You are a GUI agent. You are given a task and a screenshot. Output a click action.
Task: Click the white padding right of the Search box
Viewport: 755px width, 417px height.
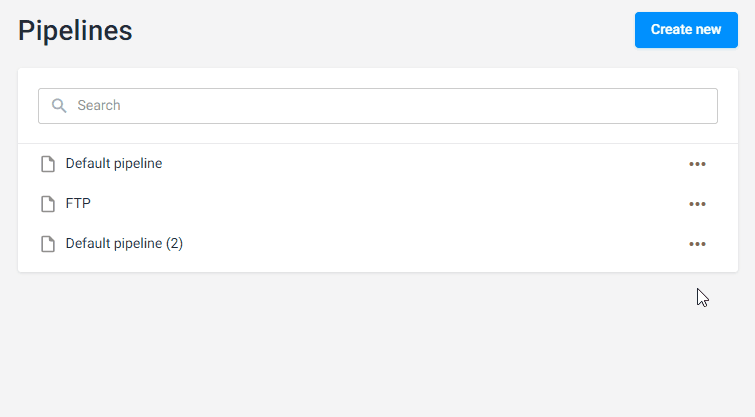pyautogui.click(x=728, y=106)
